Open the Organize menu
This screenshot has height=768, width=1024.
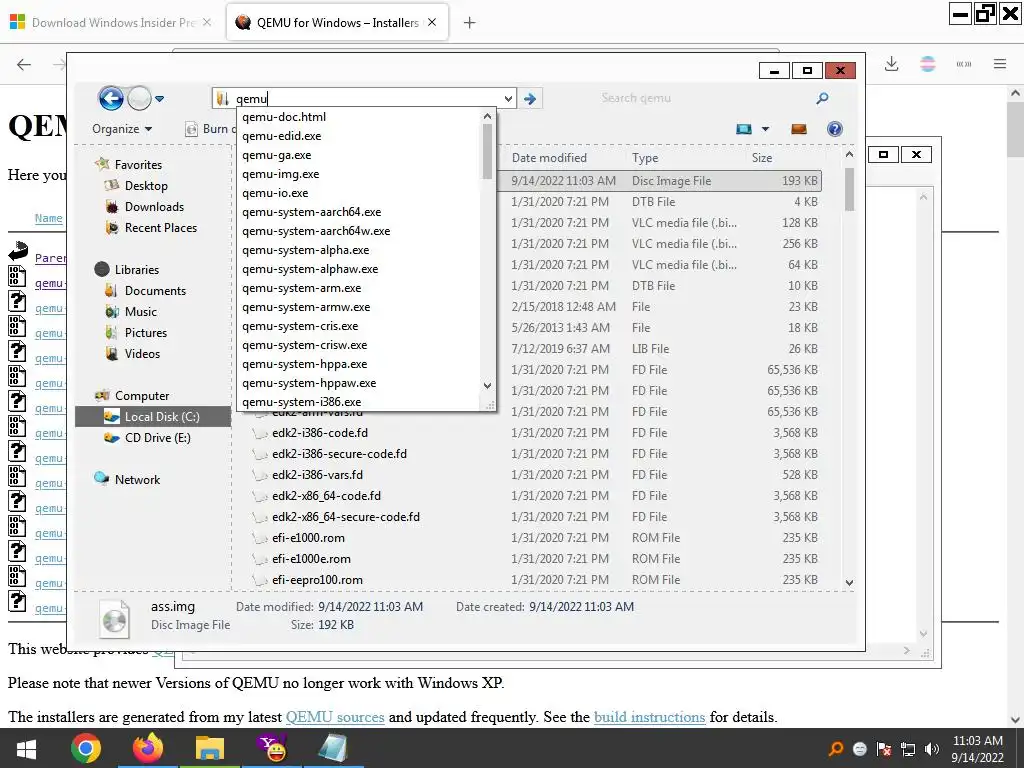[122, 129]
